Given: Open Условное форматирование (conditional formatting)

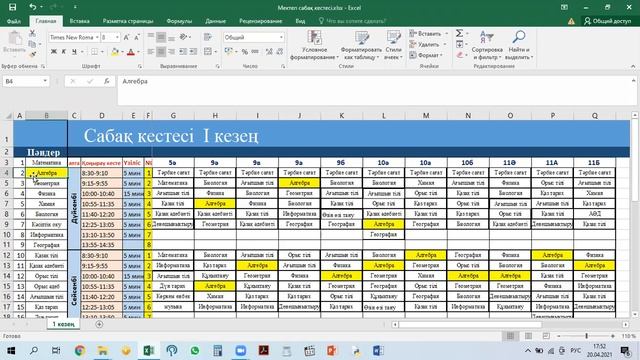Looking at the screenshot, I should pyautogui.click(x=314, y=45).
